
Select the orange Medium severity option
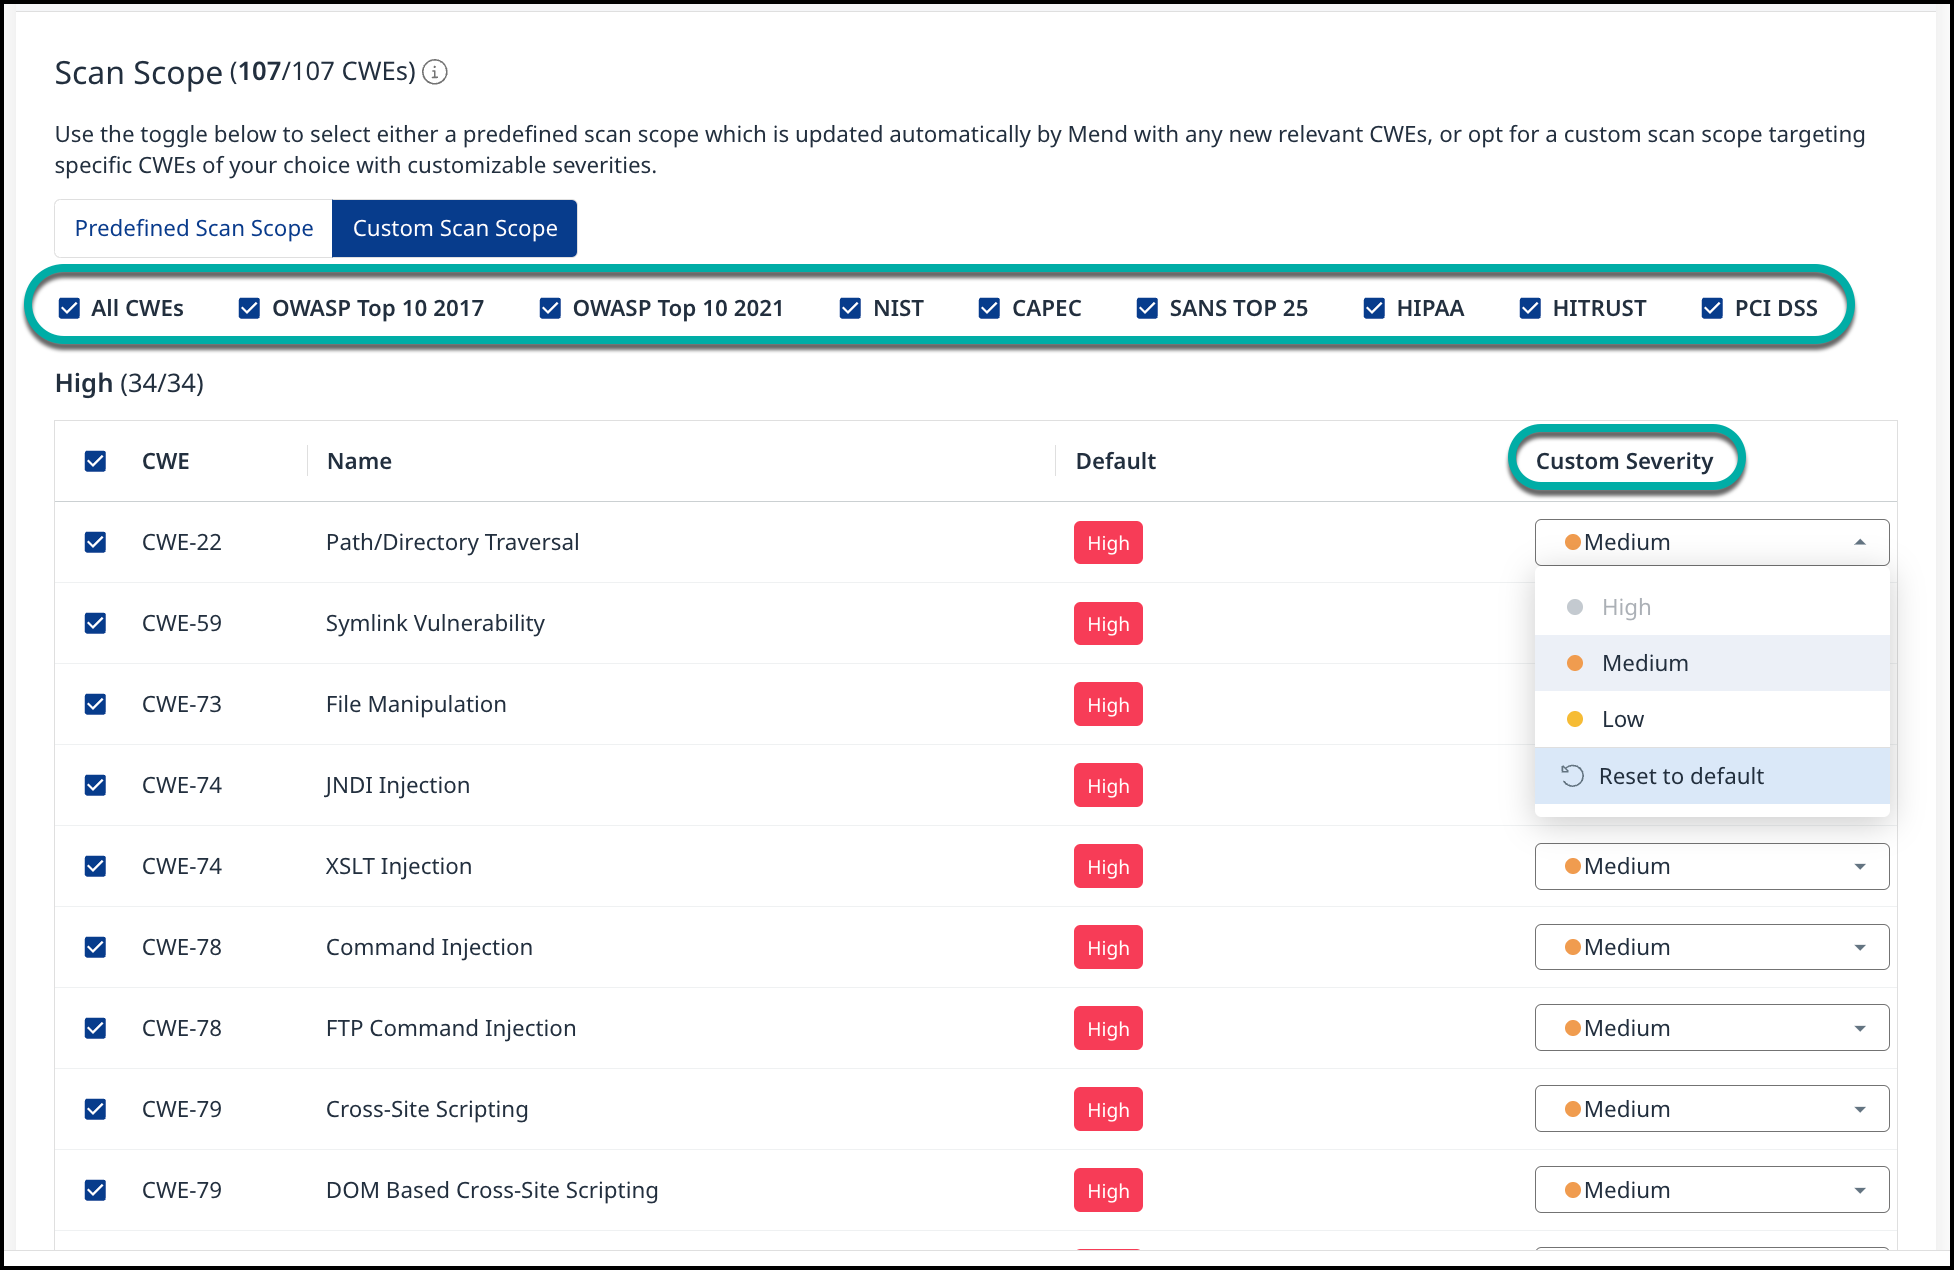(x=1644, y=663)
